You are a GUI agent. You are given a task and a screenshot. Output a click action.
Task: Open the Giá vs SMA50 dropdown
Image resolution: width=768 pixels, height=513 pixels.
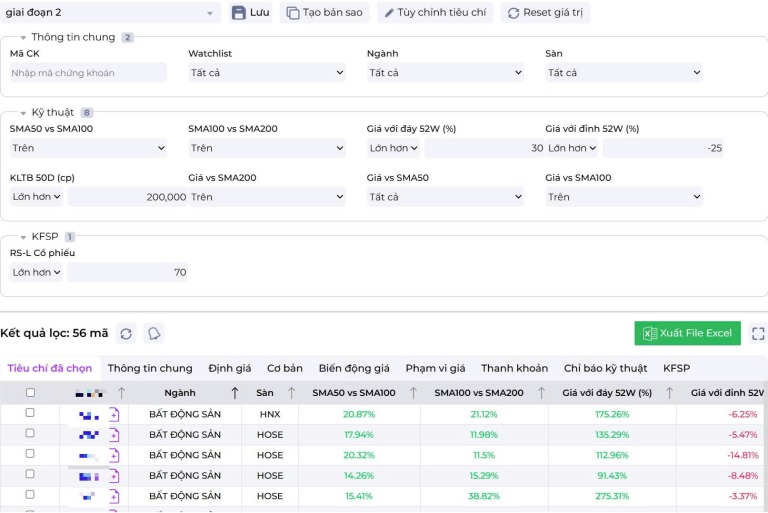point(445,197)
